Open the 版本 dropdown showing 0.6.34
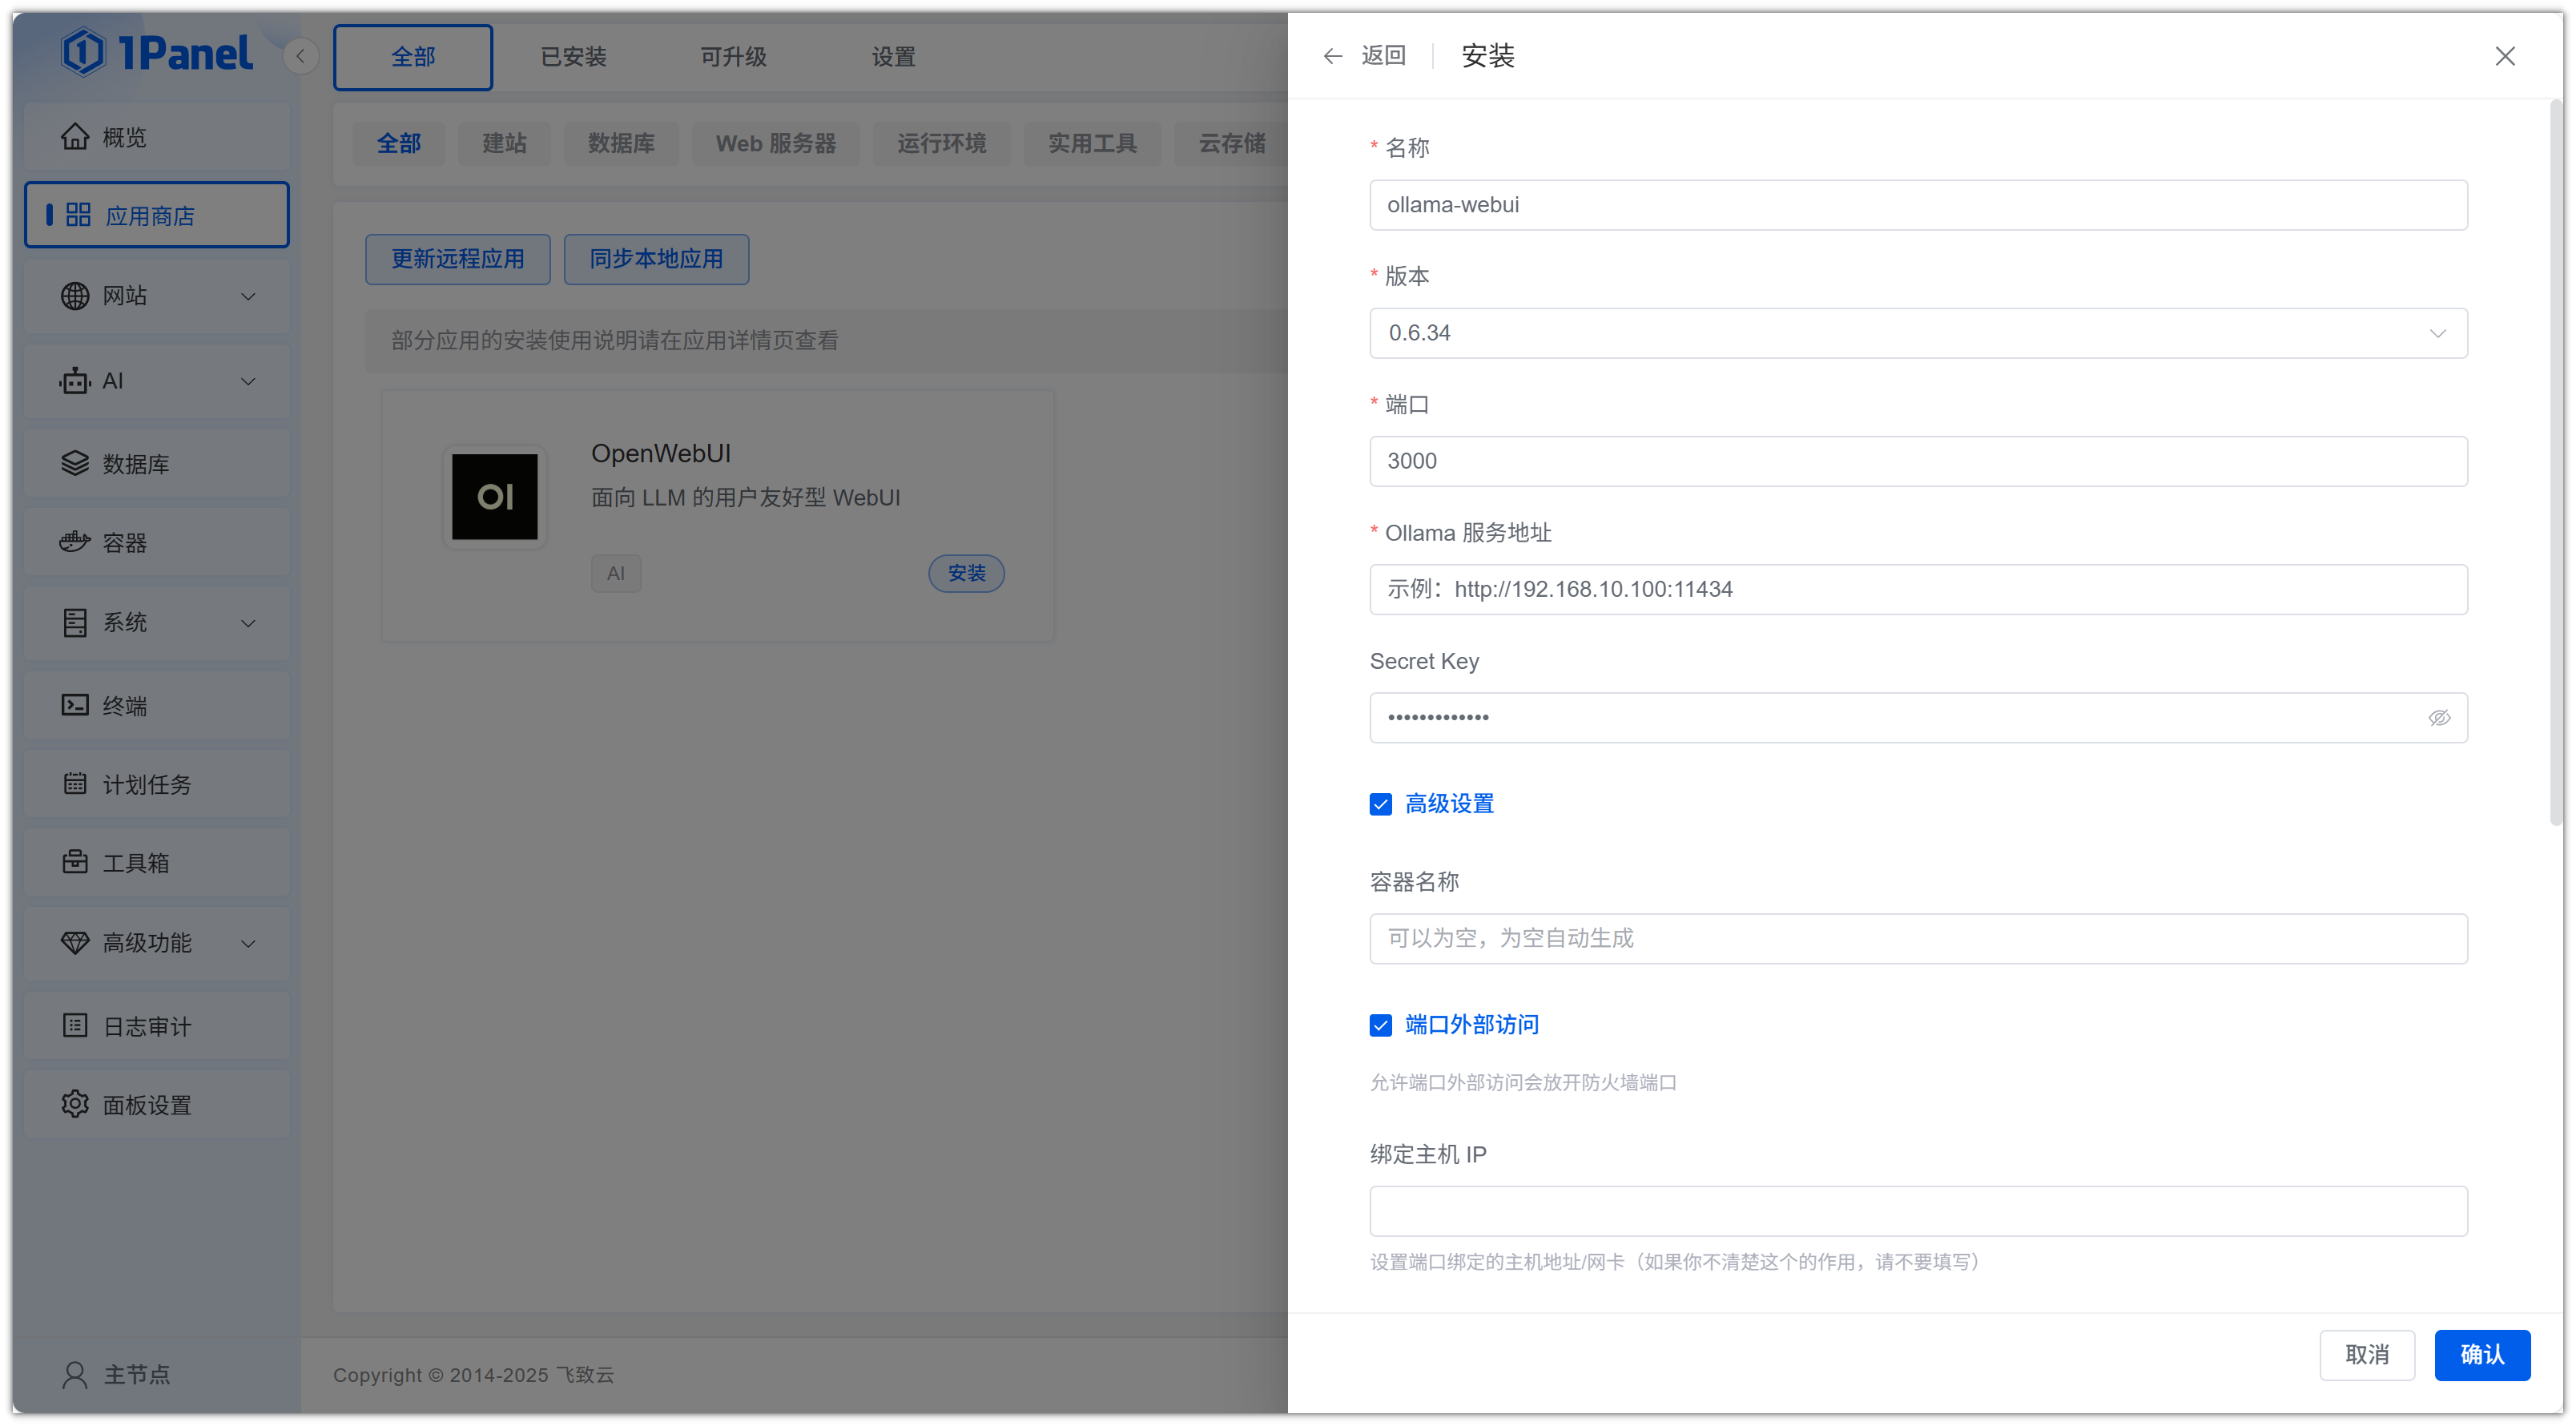 1917,333
